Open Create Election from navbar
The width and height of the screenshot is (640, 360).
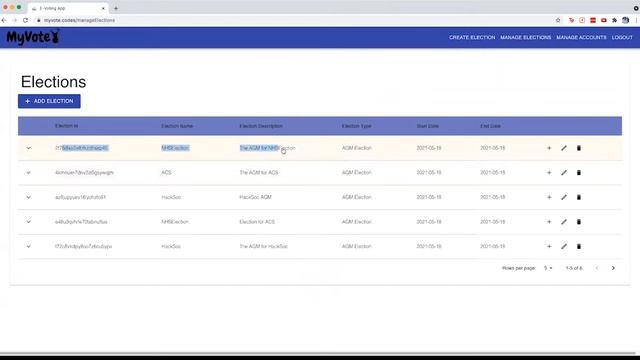[x=472, y=37]
